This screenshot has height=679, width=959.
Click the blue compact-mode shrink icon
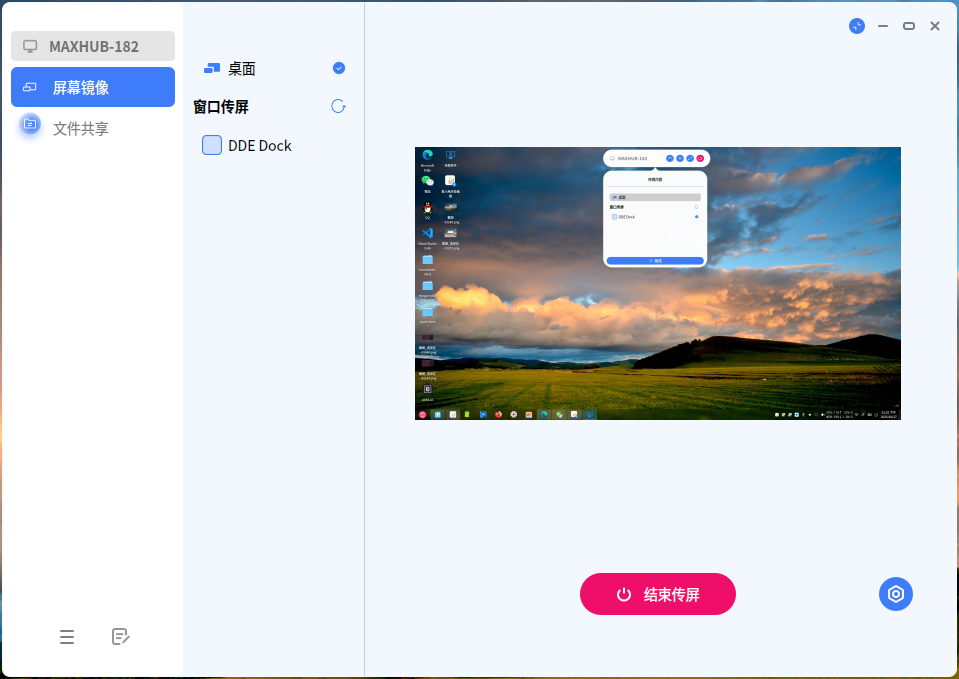[x=857, y=26]
